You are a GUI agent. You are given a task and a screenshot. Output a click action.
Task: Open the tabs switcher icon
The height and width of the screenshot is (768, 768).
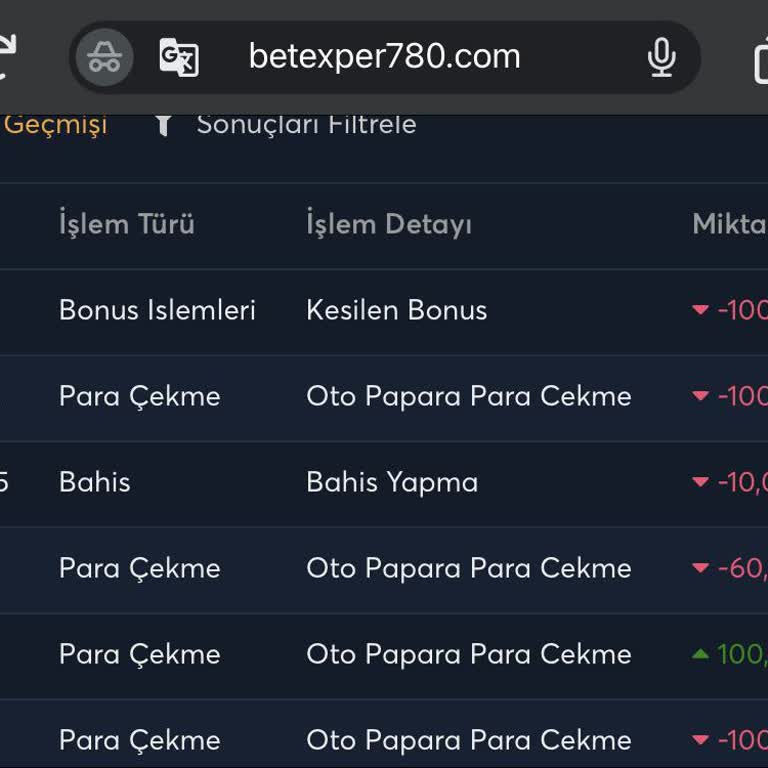pos(760,60)
